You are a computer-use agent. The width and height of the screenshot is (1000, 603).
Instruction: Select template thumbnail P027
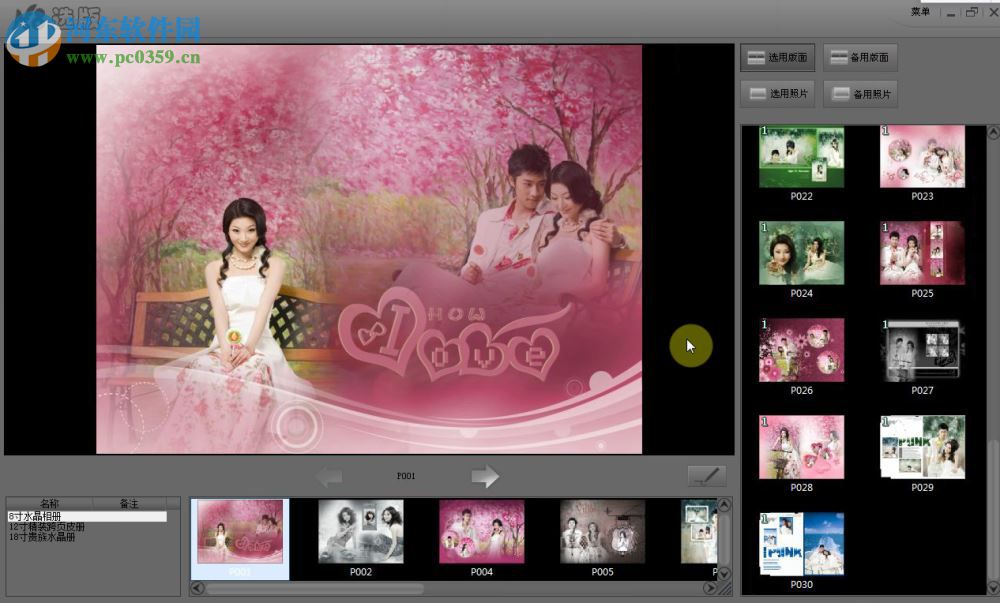point(922,350)
